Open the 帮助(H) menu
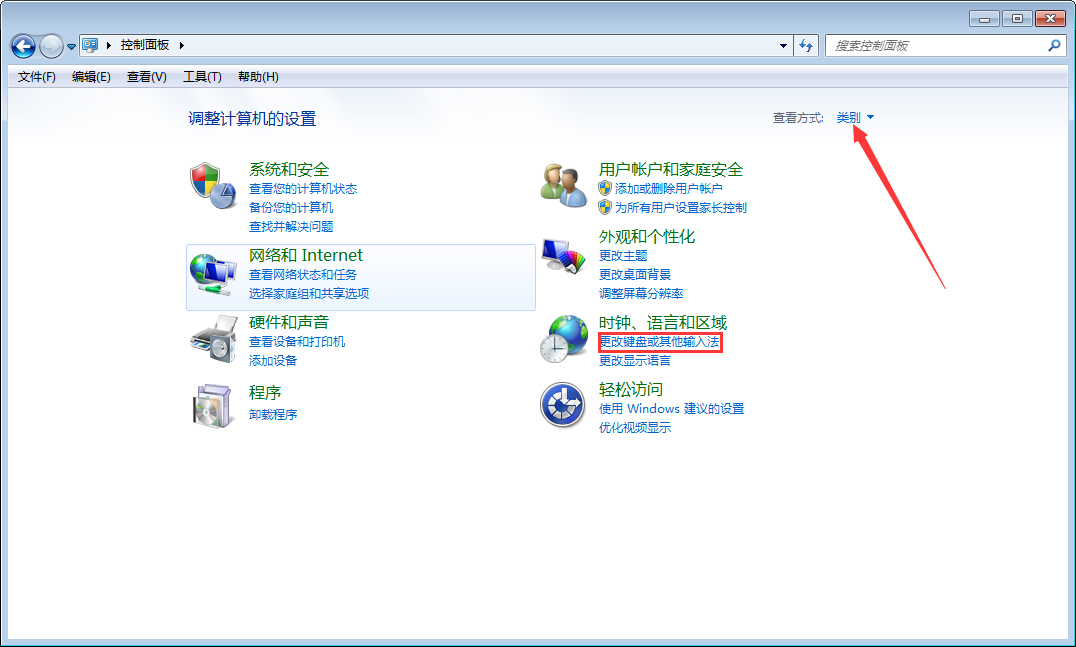The width and height of the screenshot is (1076, 647). click(257, 76)
